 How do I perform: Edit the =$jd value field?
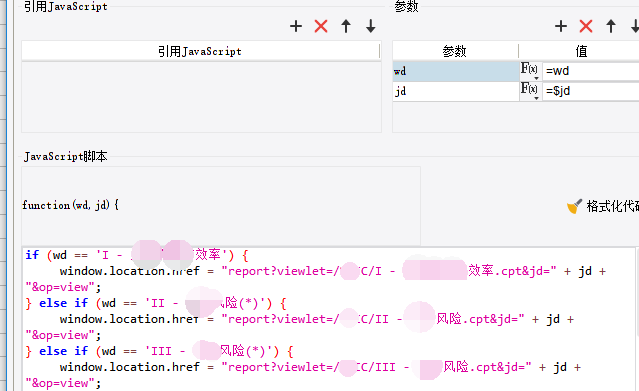[x=591, y=91]
